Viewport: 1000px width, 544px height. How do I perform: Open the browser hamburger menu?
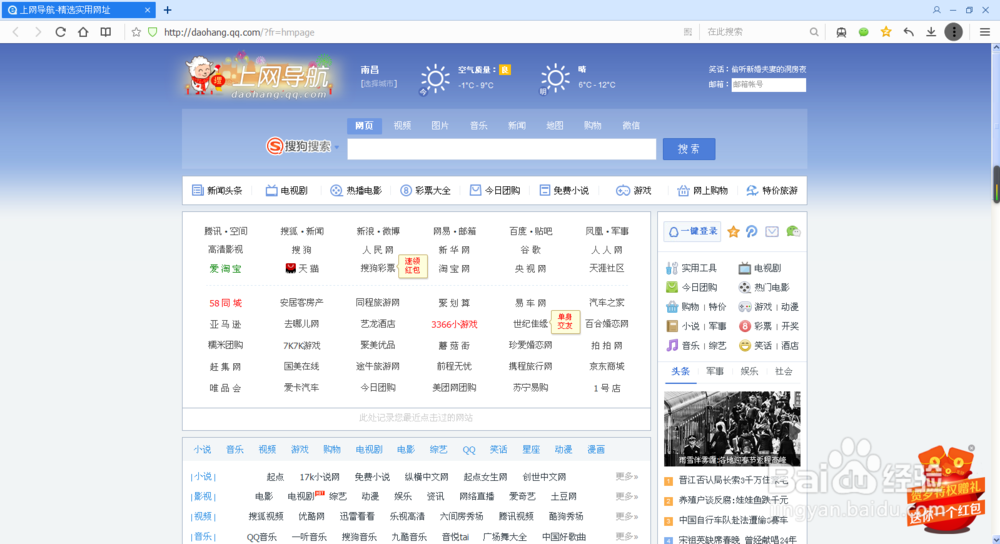985,32
